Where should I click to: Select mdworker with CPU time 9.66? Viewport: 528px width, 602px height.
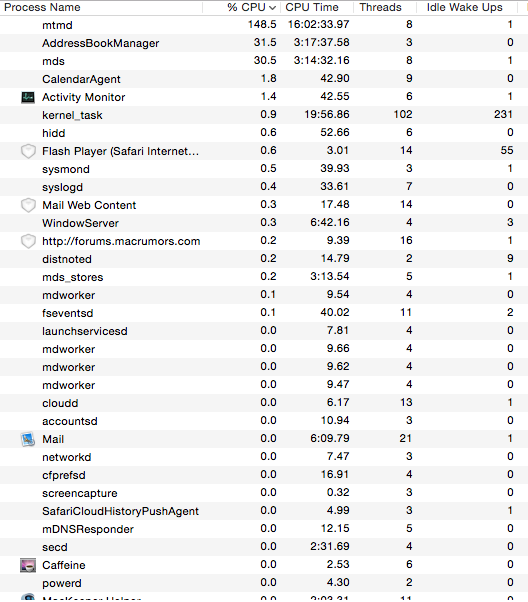[68, 349]
